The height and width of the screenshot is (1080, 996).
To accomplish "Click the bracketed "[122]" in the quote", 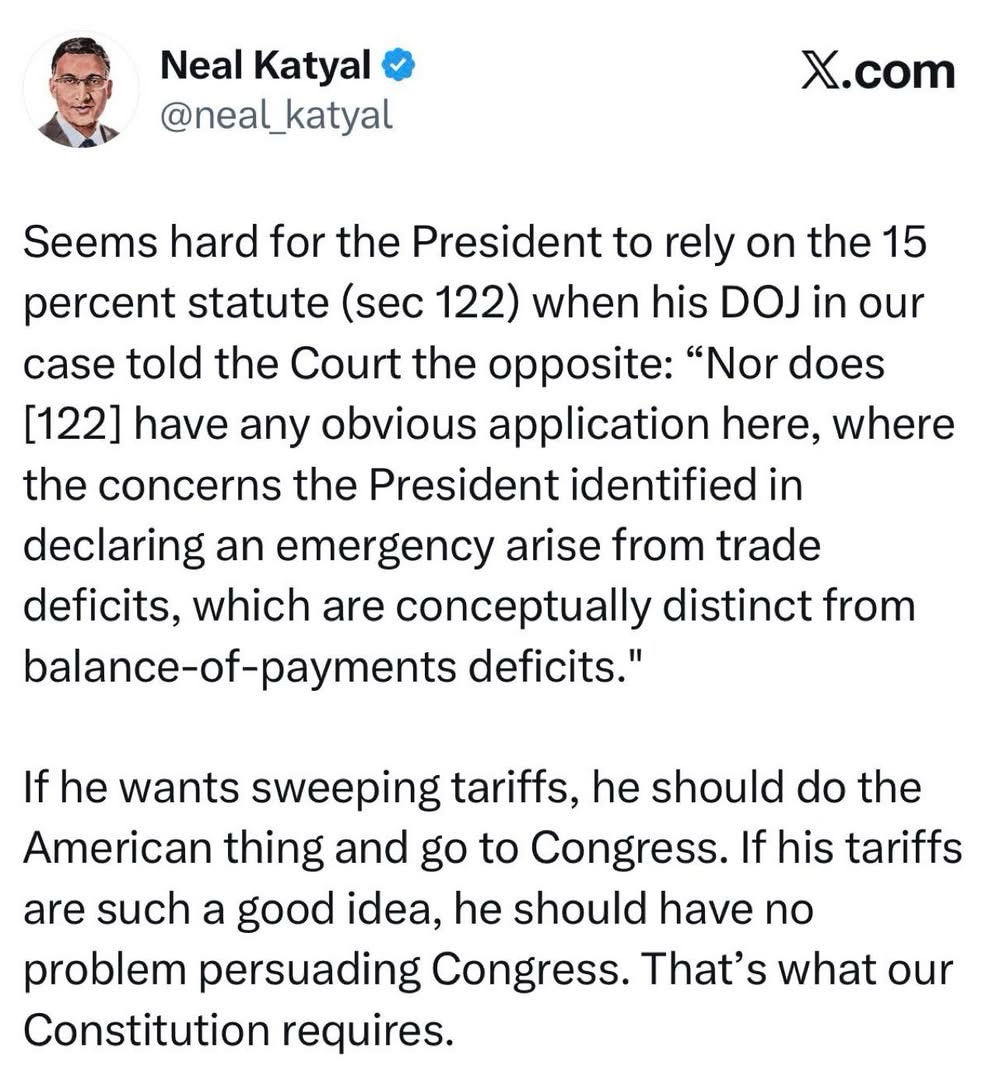I will (x=70, y=425).
